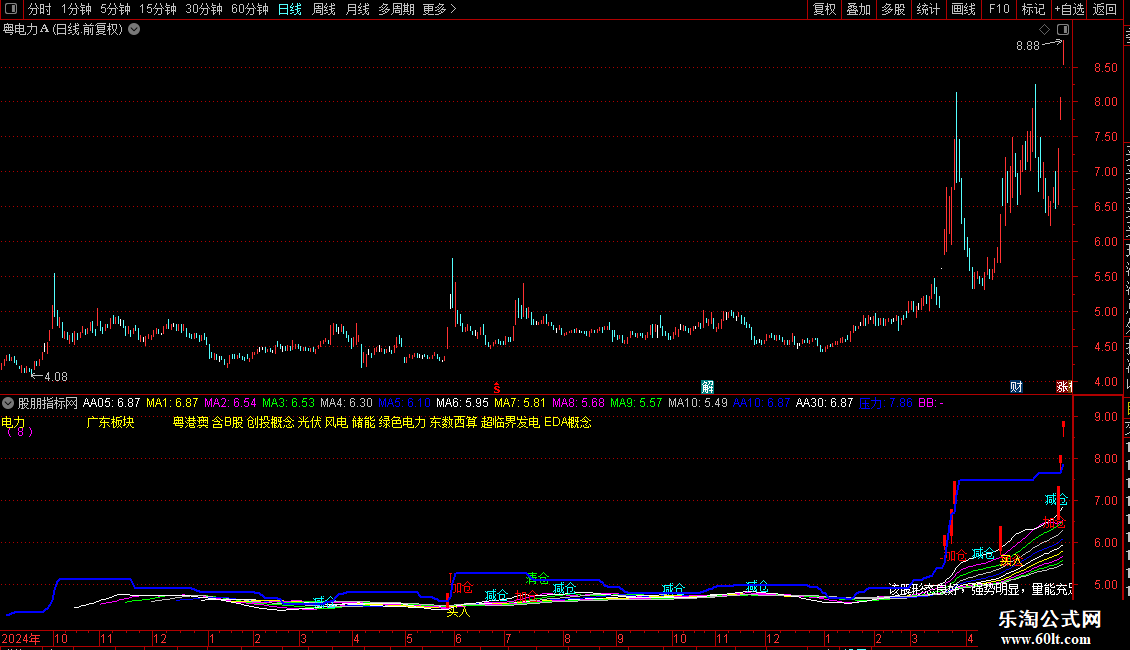Image resolution: width=1130 pixels, height=650 pixels.
Task: Click the yellow 买入 signal near June
Action: tap(458, 612)
